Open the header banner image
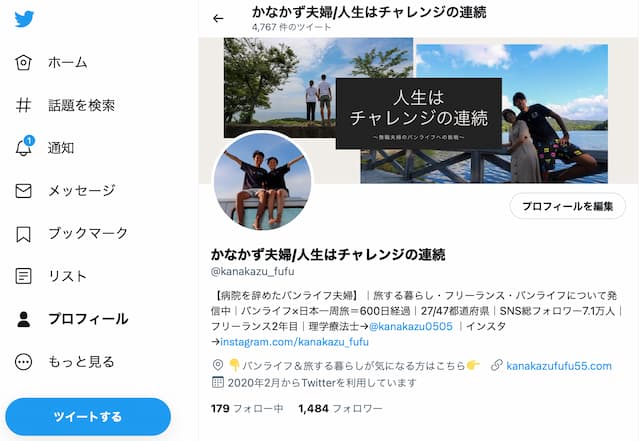 point(418,110)
